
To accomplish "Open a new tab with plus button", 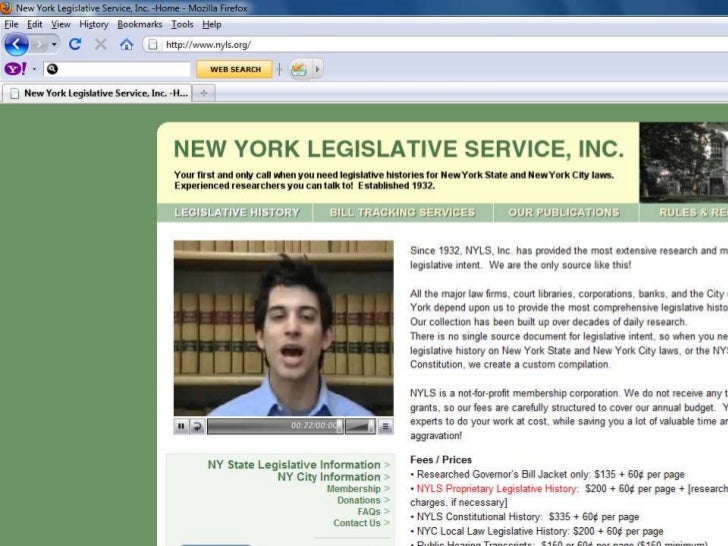I will [205, 93].
